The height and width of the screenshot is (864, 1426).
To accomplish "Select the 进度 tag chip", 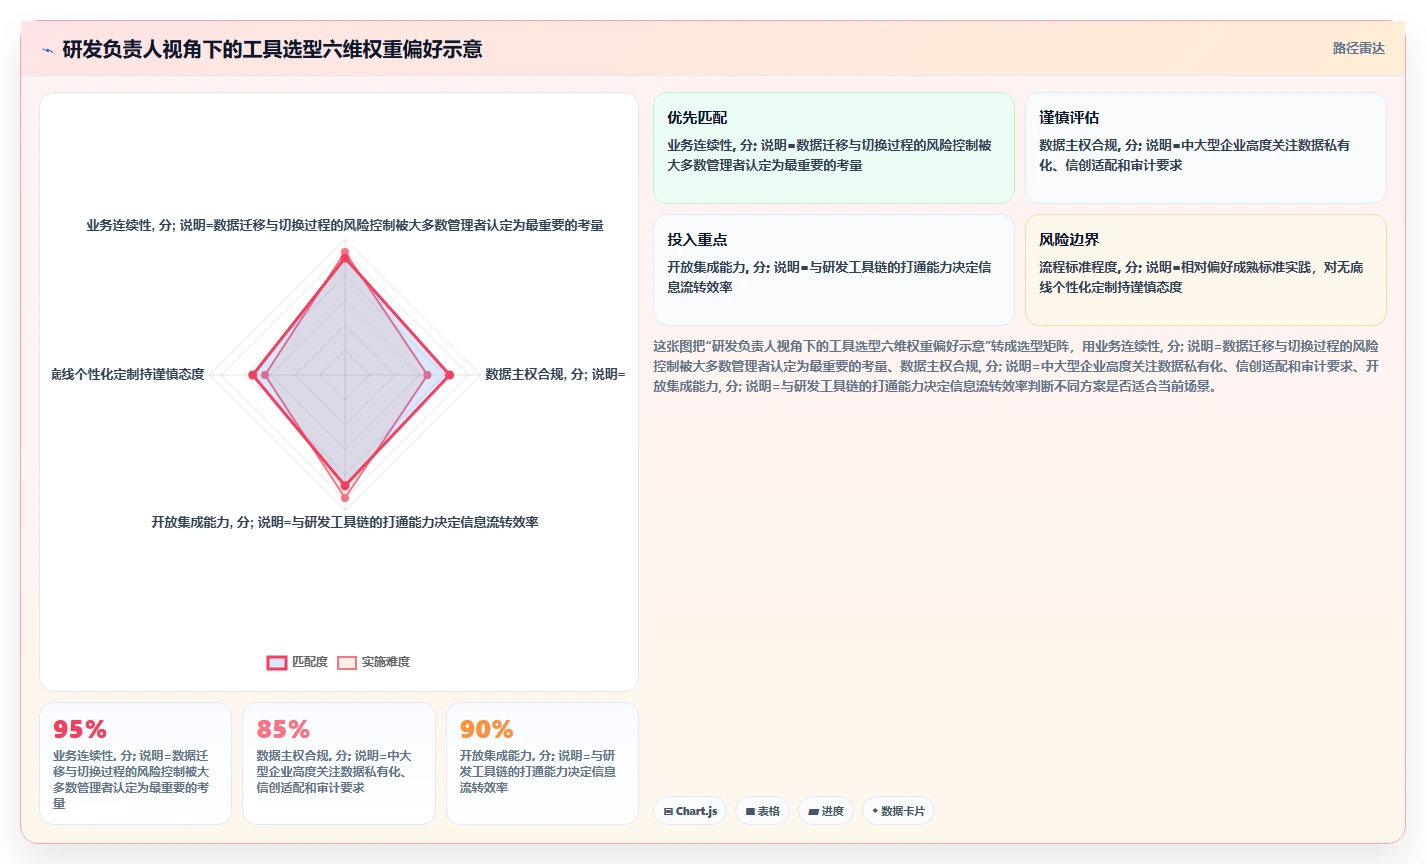I will coord(826,811).
